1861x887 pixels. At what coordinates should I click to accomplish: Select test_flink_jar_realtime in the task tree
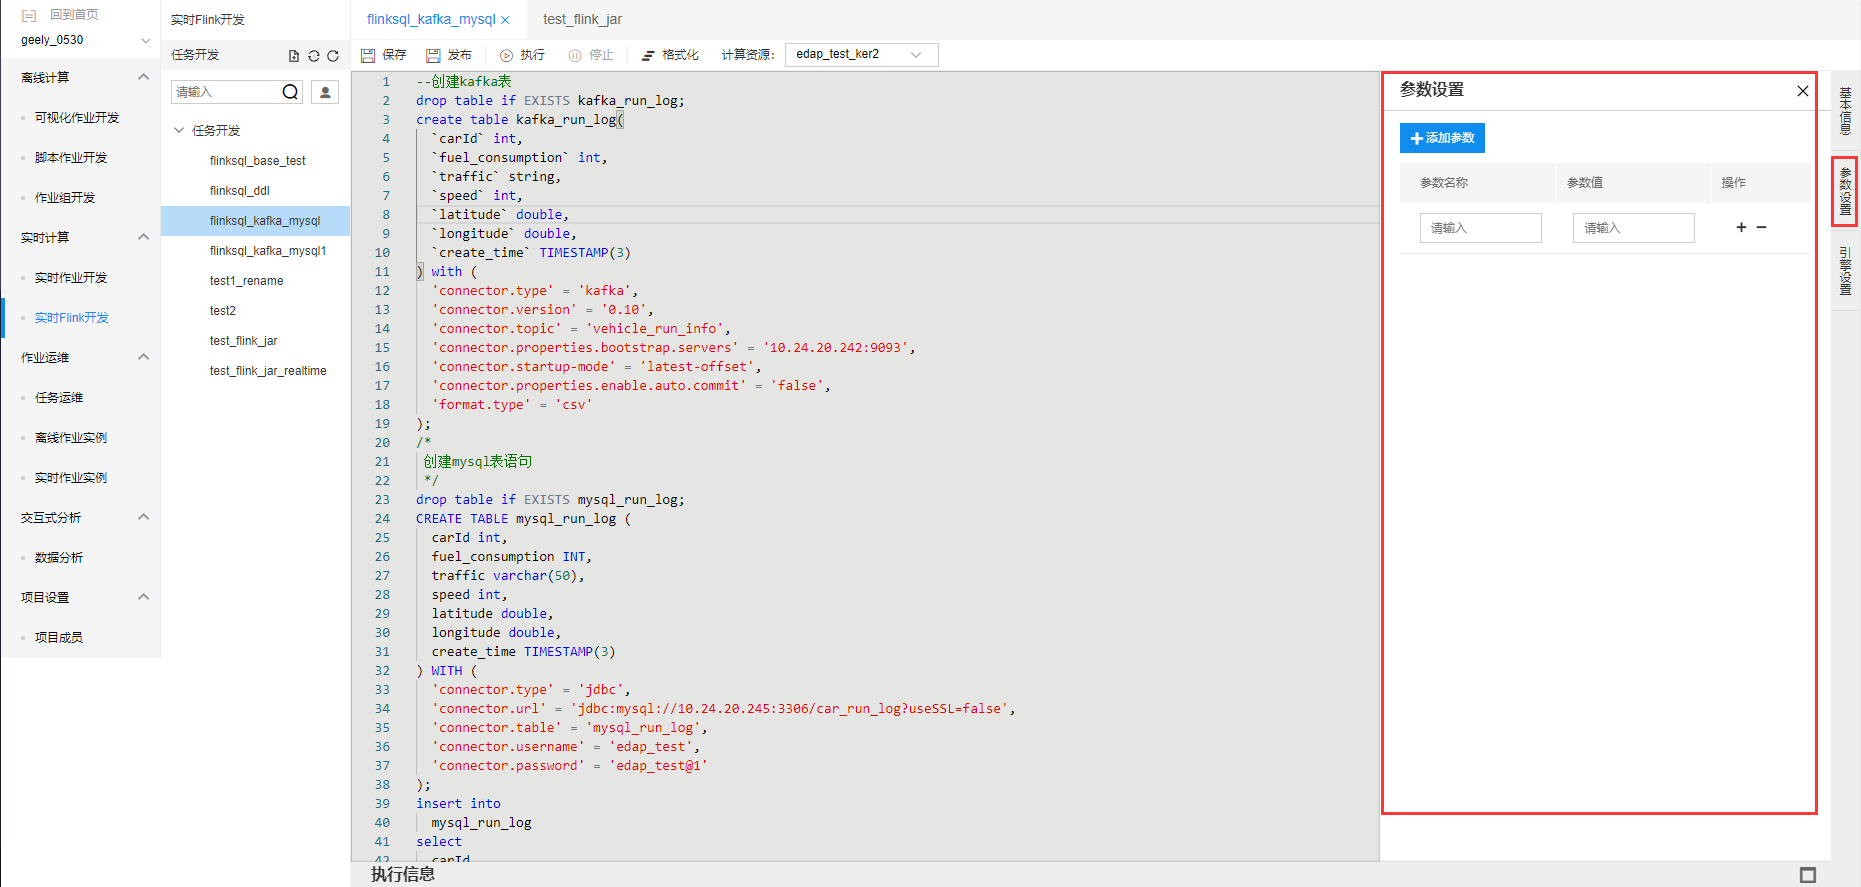click(268, 371)
